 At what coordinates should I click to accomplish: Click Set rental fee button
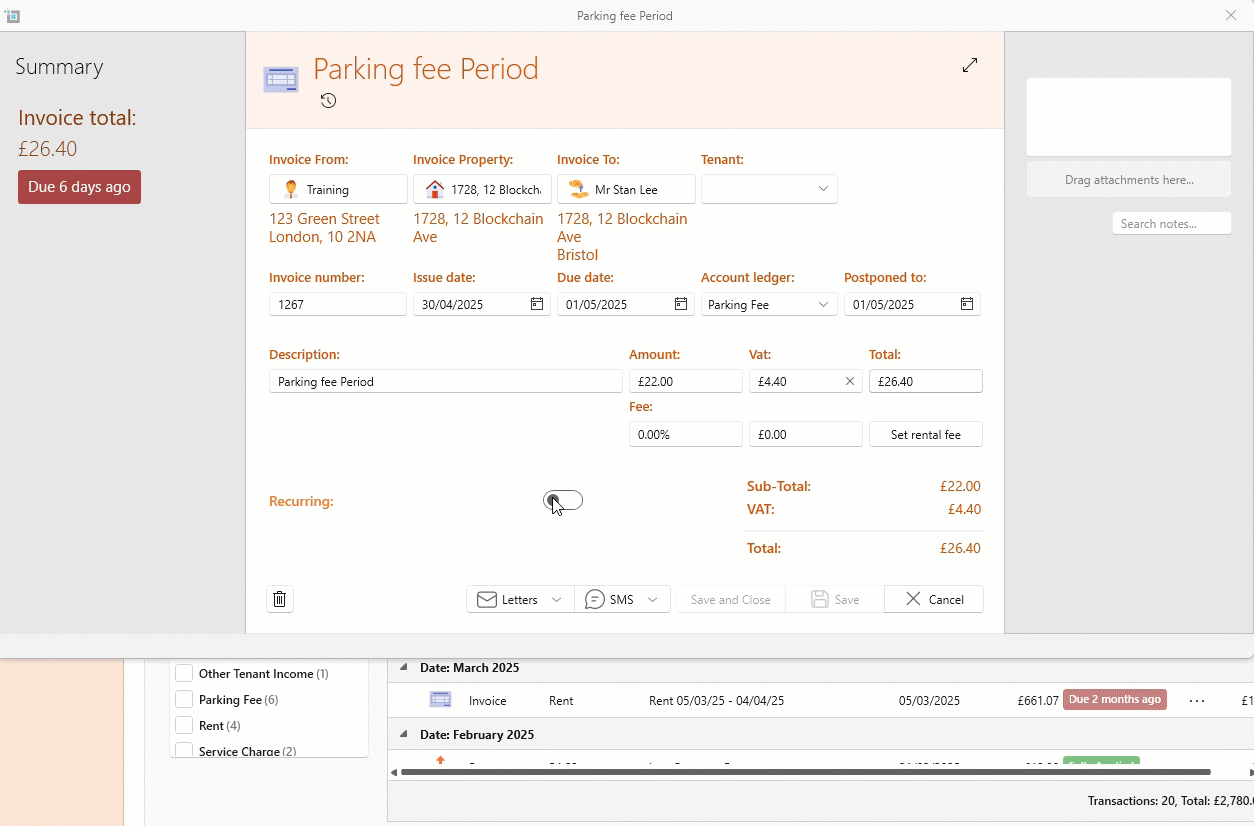pos(926,434)
